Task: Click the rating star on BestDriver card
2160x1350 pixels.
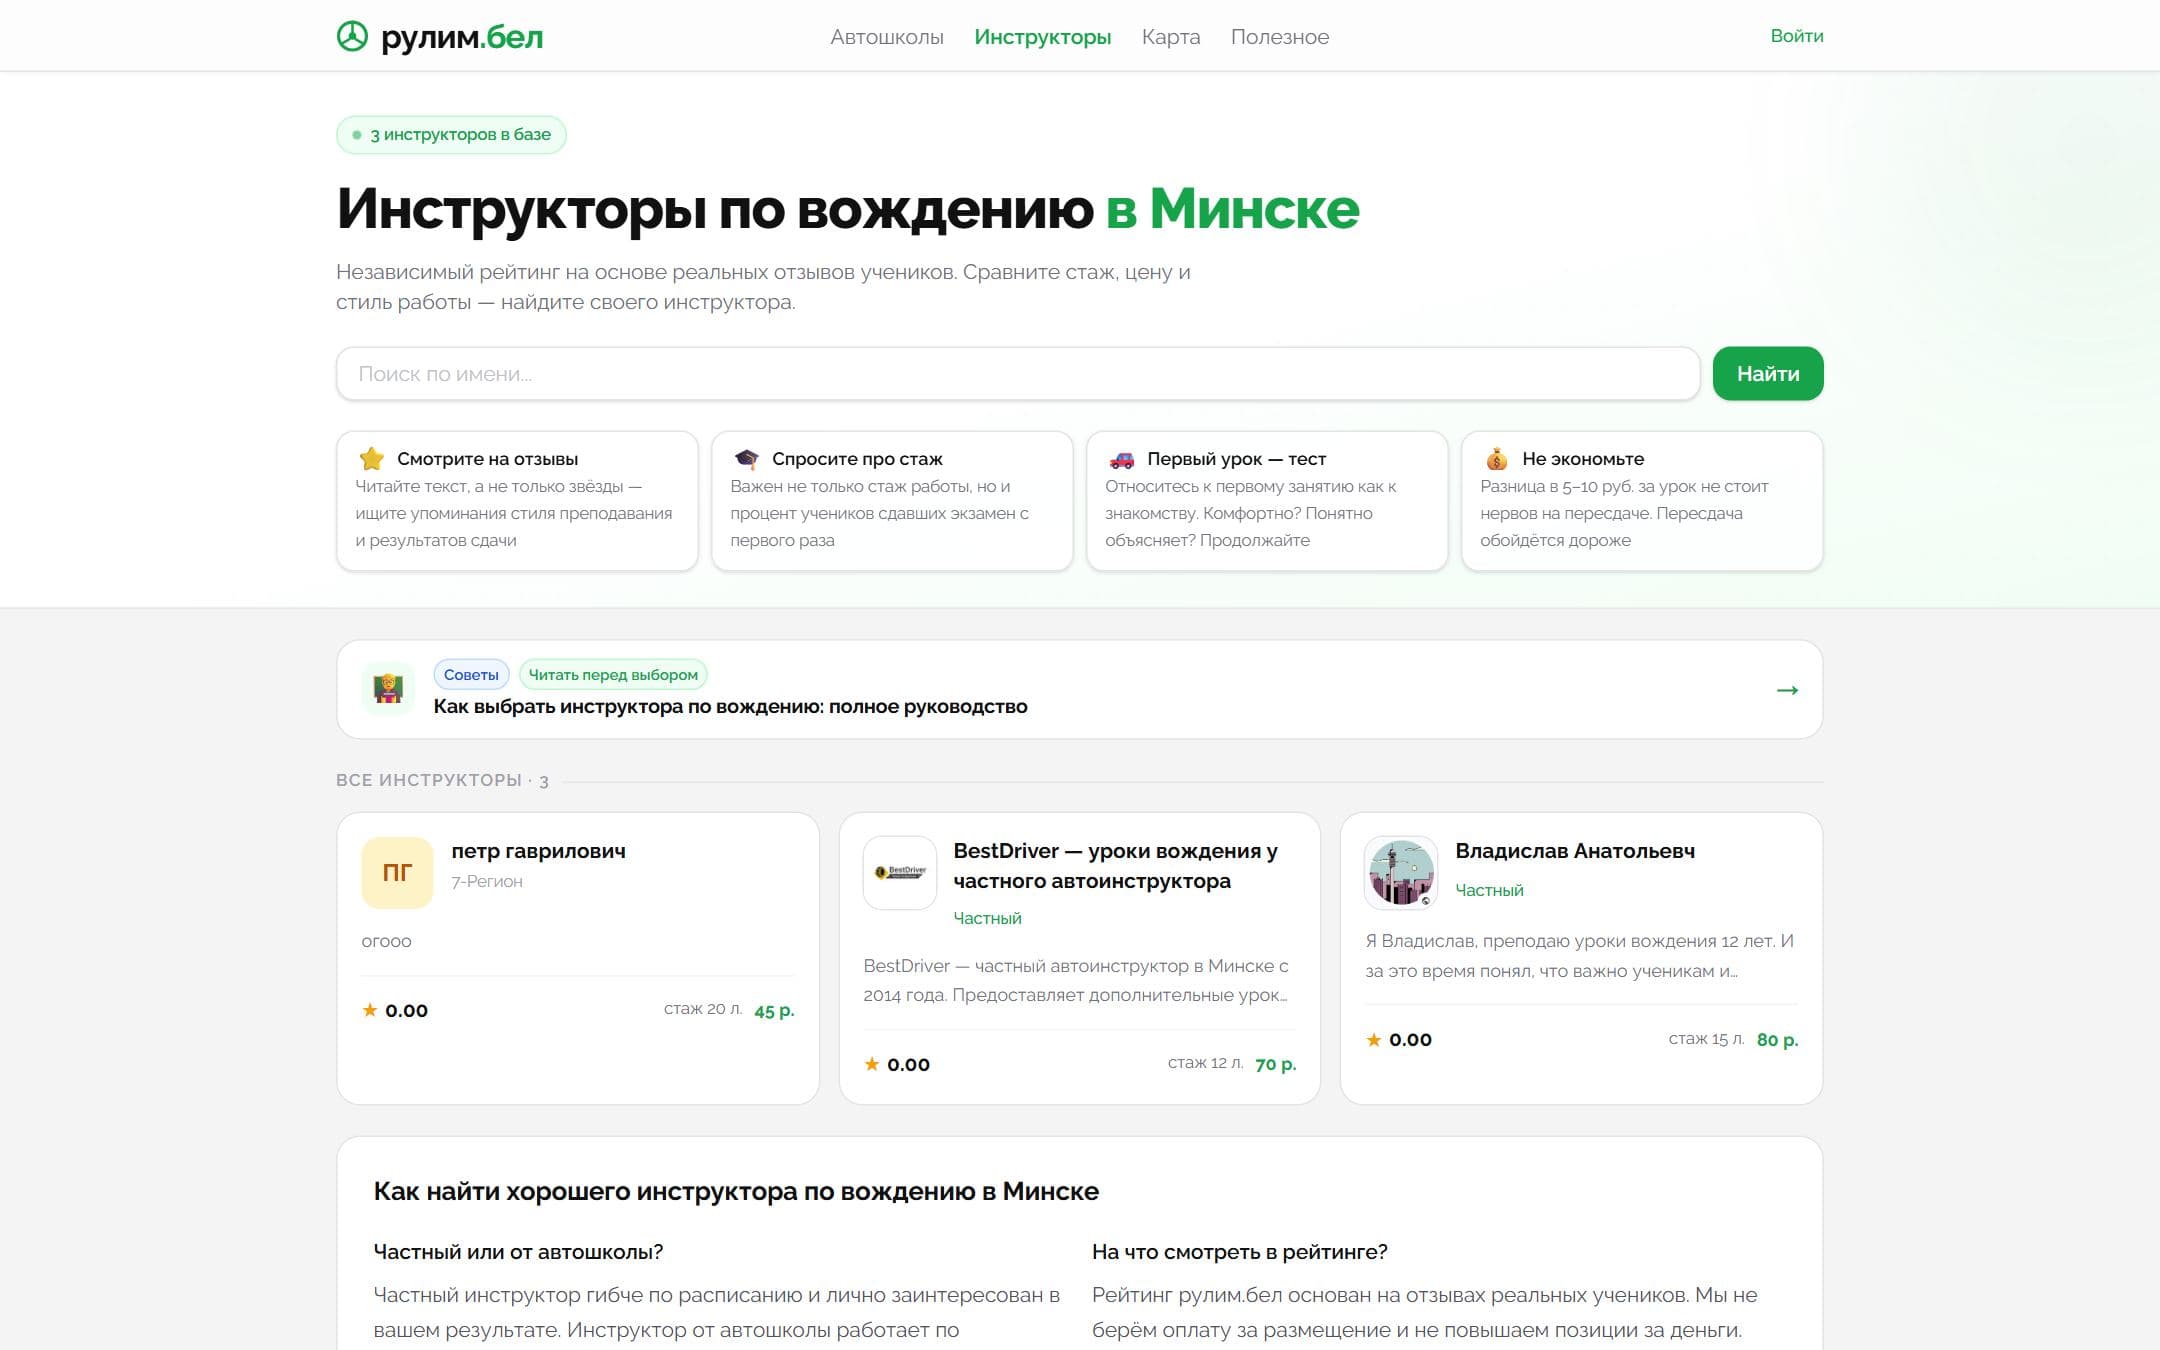Action: pyautogui.click(x=872, y=1064)
